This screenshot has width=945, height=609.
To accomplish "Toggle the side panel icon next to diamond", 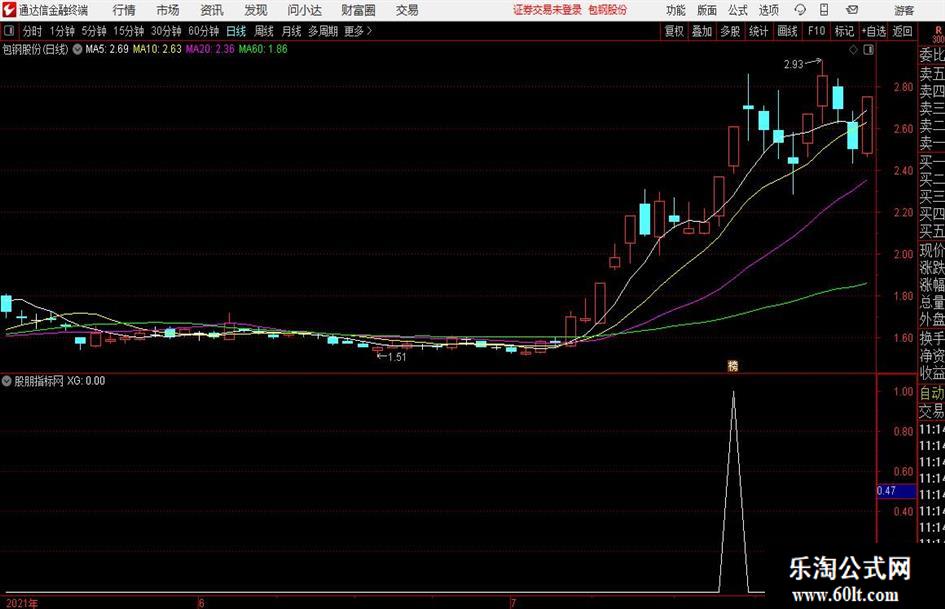I will pyautogui.click(x=868, y=50).
